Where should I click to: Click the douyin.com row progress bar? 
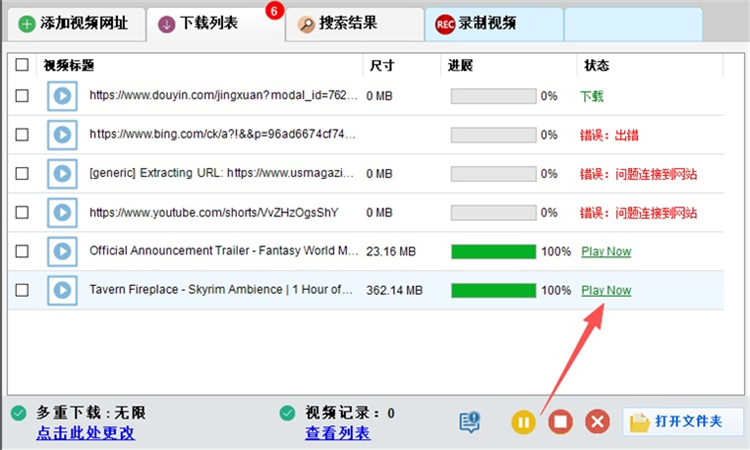point(493,96)
